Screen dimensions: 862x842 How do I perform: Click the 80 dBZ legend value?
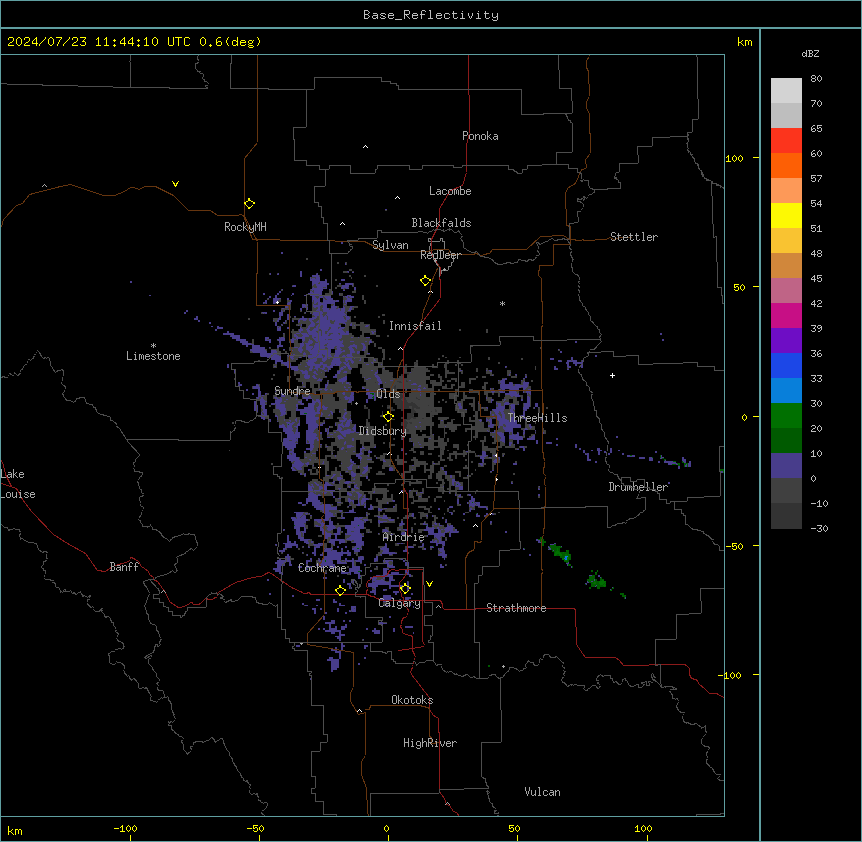coord(816,79)
